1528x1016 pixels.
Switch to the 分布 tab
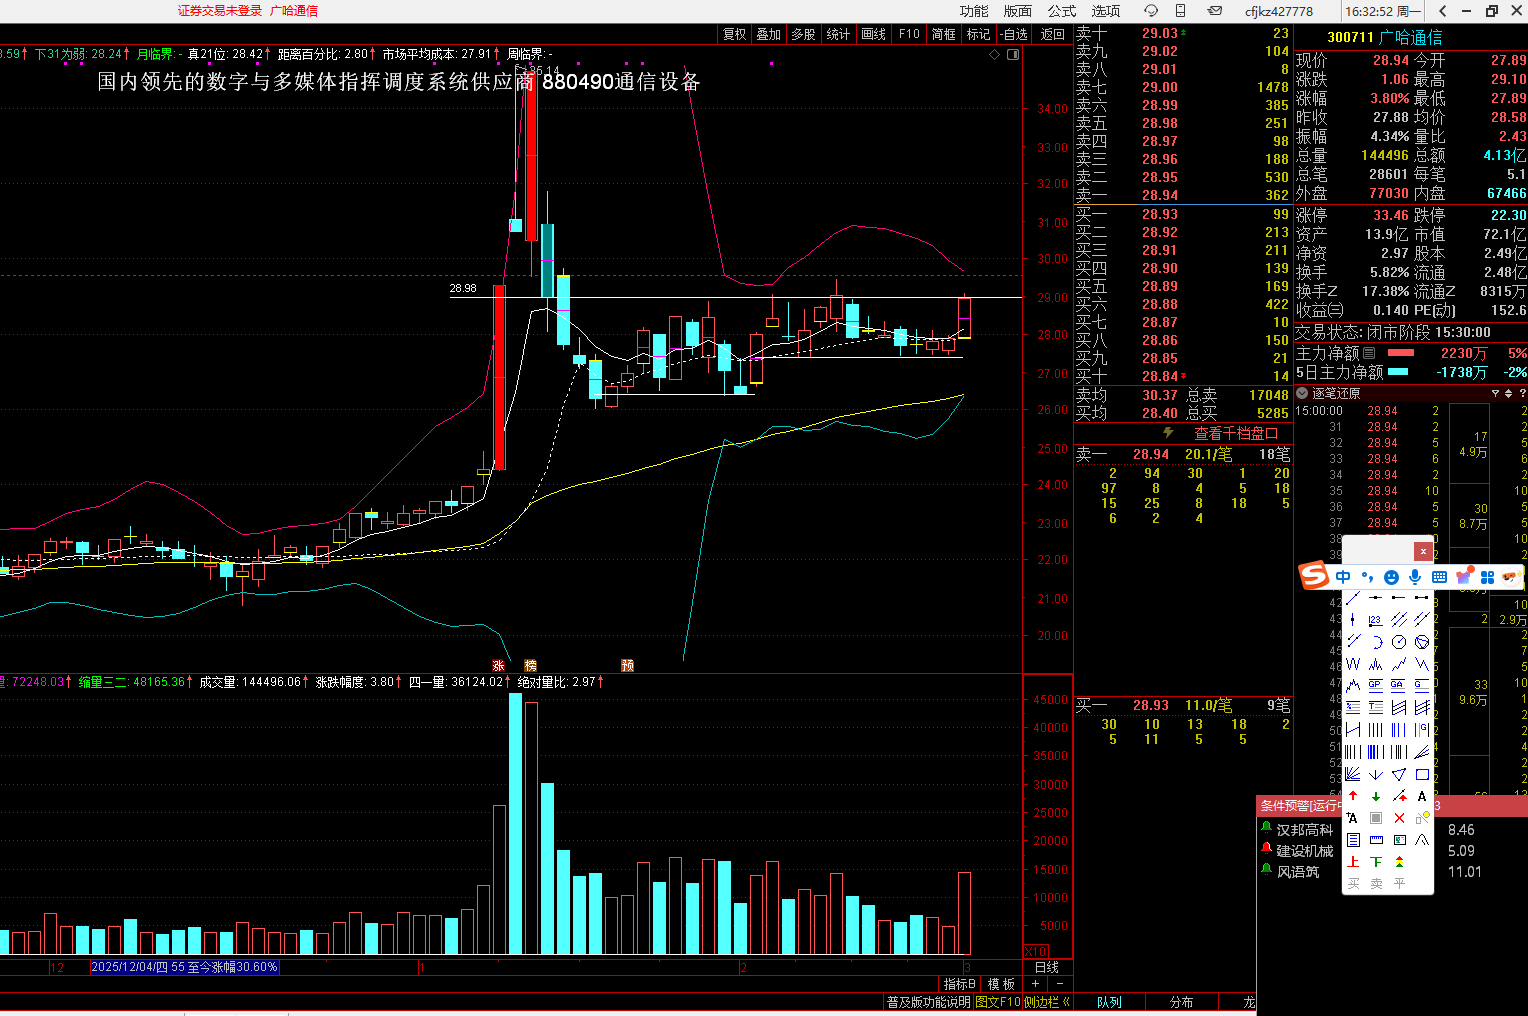click(x=1182, y=1002)
